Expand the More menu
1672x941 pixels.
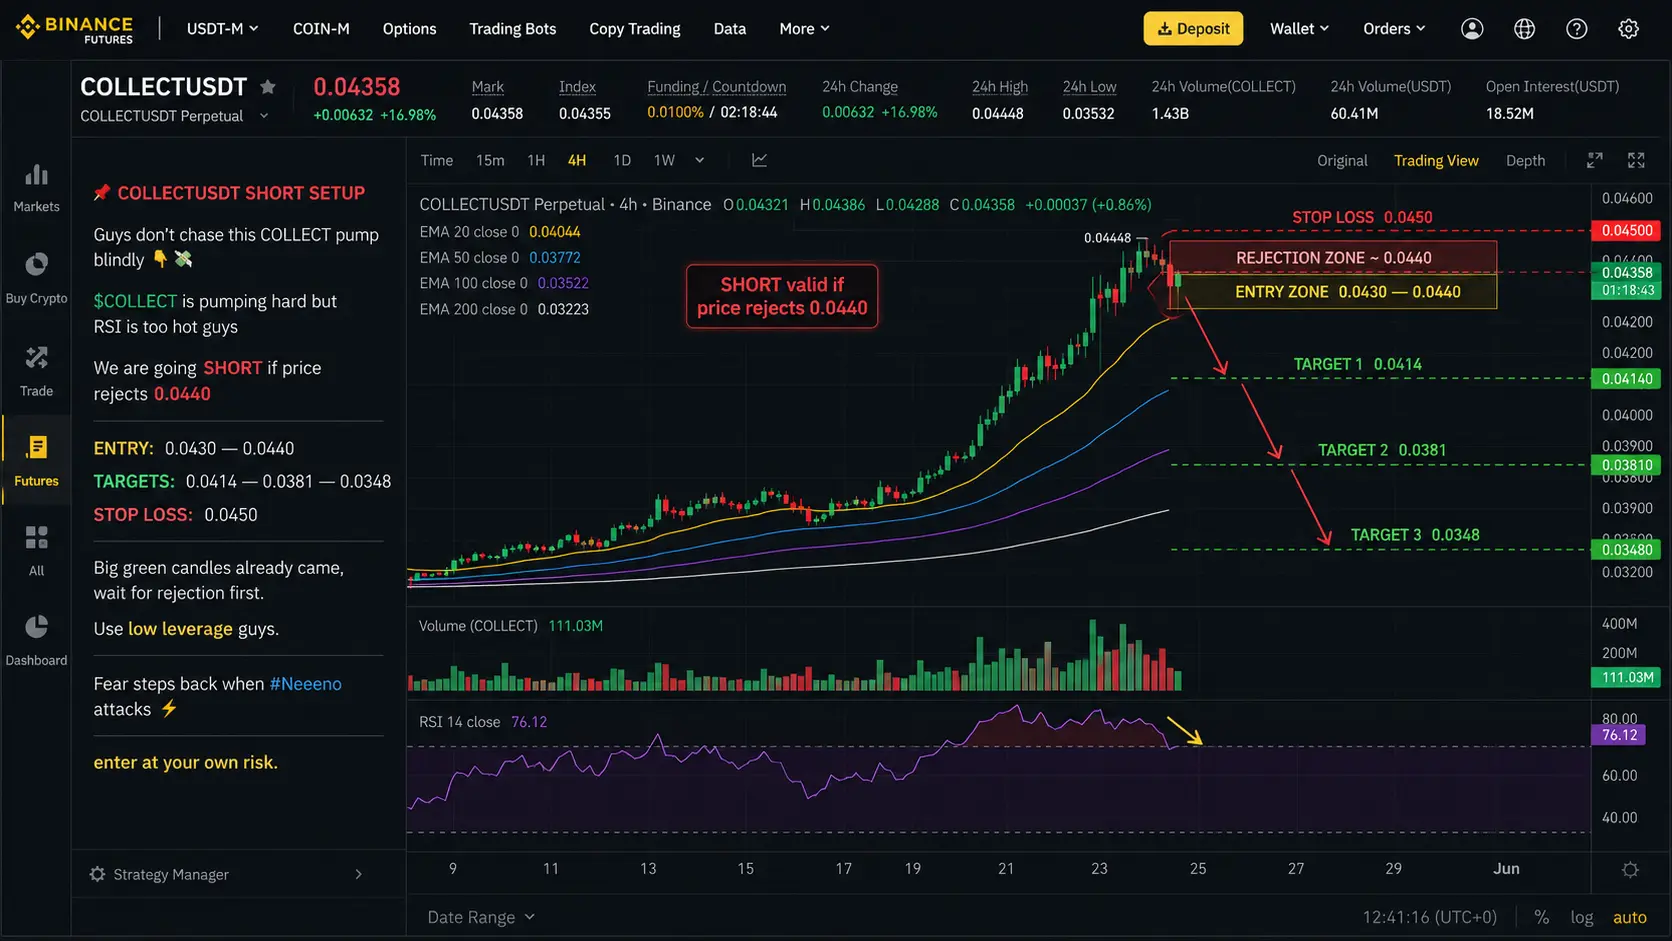[x=805, y=29]
